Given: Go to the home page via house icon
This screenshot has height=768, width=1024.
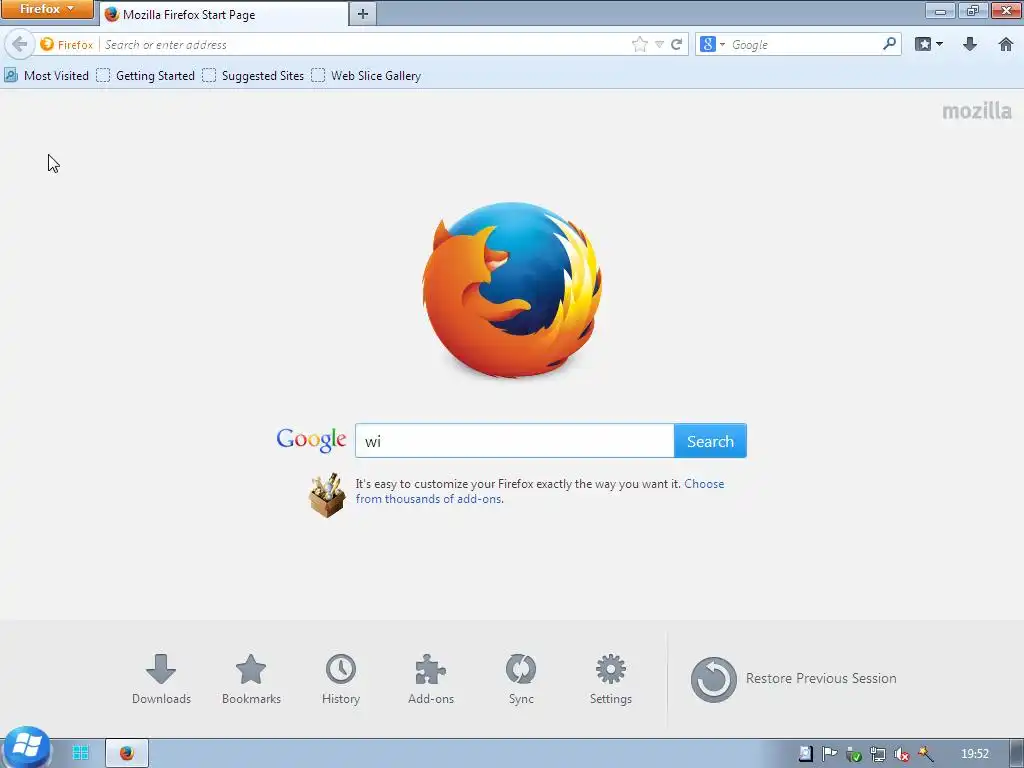Looking at the screenshot, I should click(x=1006, y=44).
